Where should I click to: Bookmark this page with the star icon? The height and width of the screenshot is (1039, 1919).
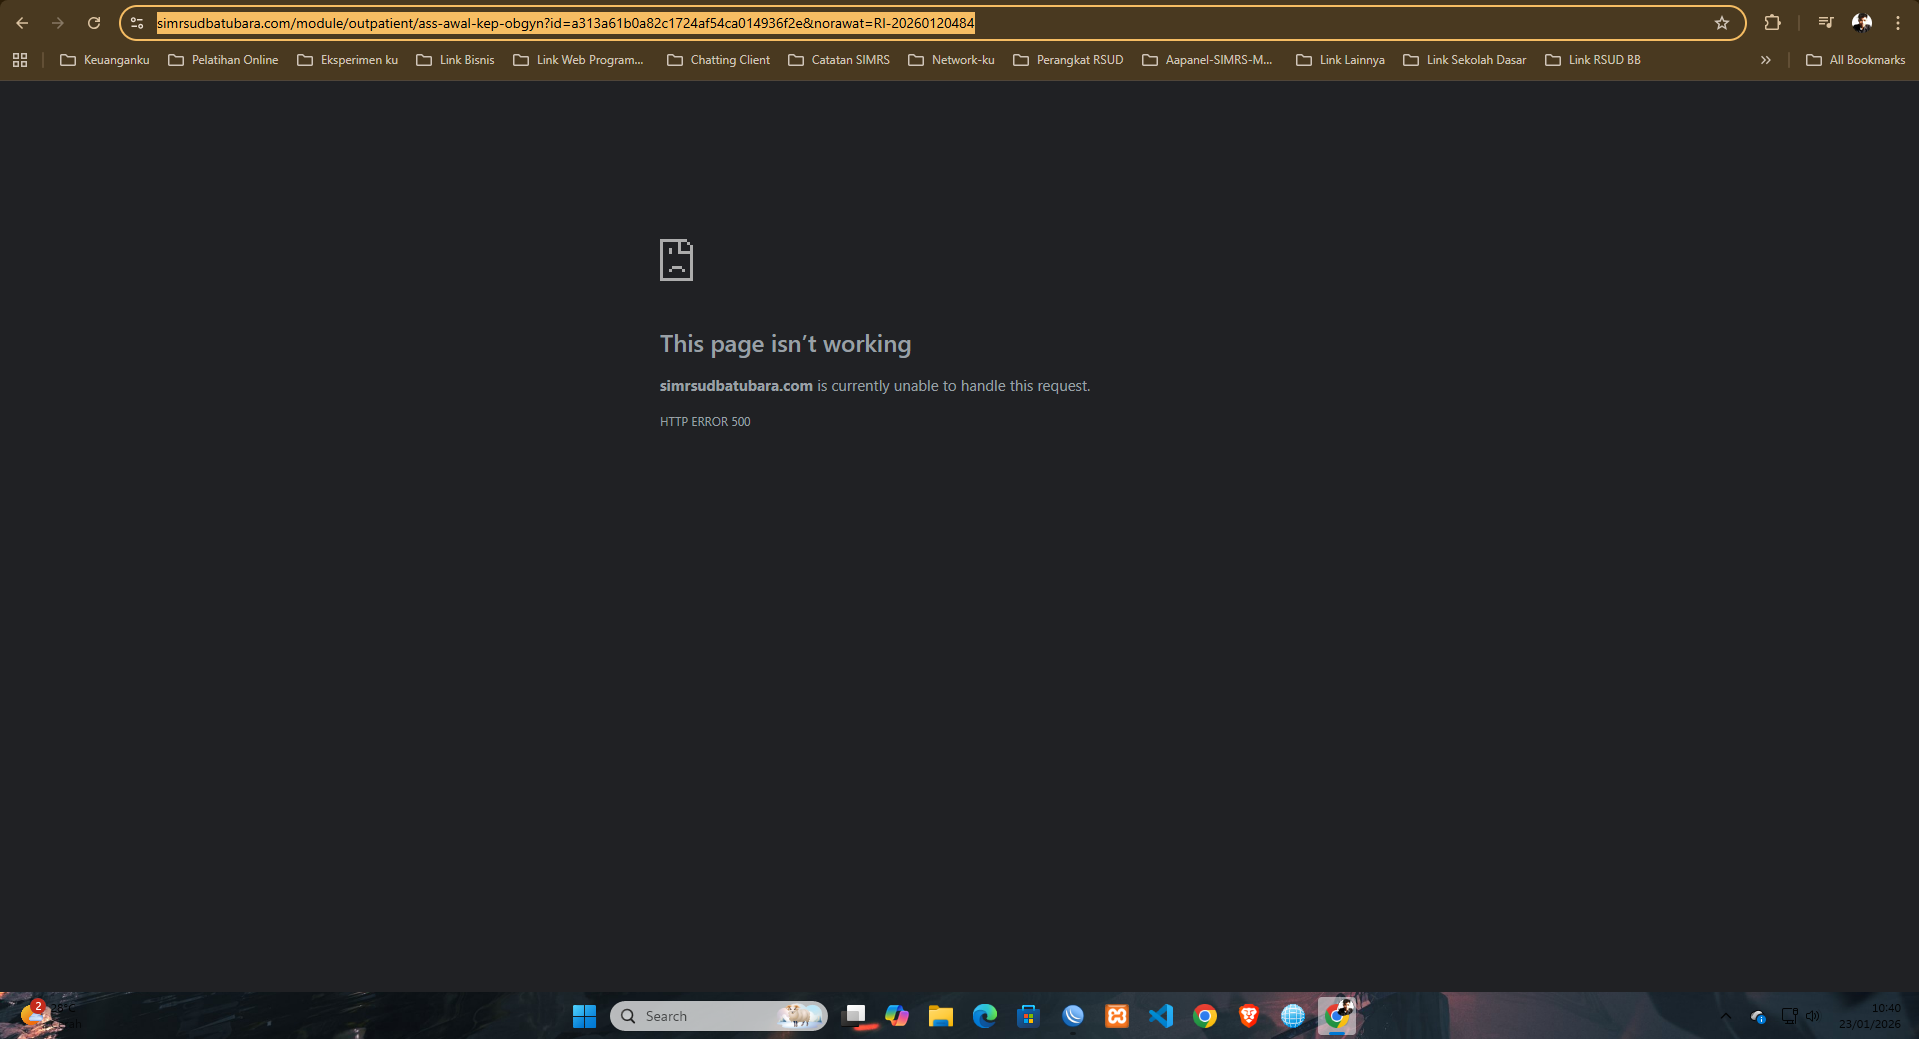(1722, 23)
